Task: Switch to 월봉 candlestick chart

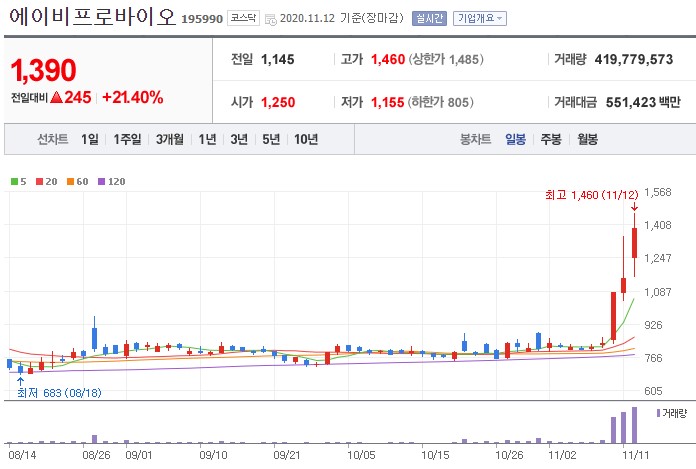Action: 587,139
